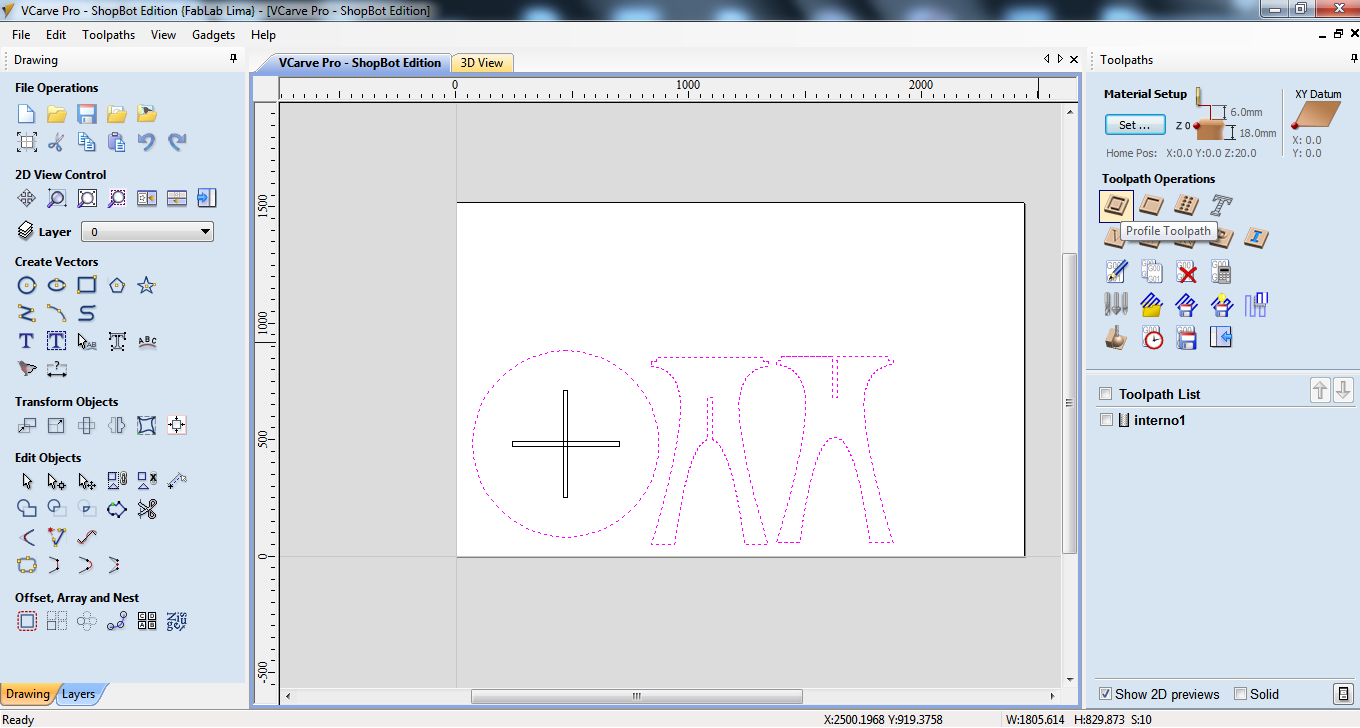The image size is (1360, 728).
Task: Click the toolpath list options button beside Solid
Action: point(1343,694)
